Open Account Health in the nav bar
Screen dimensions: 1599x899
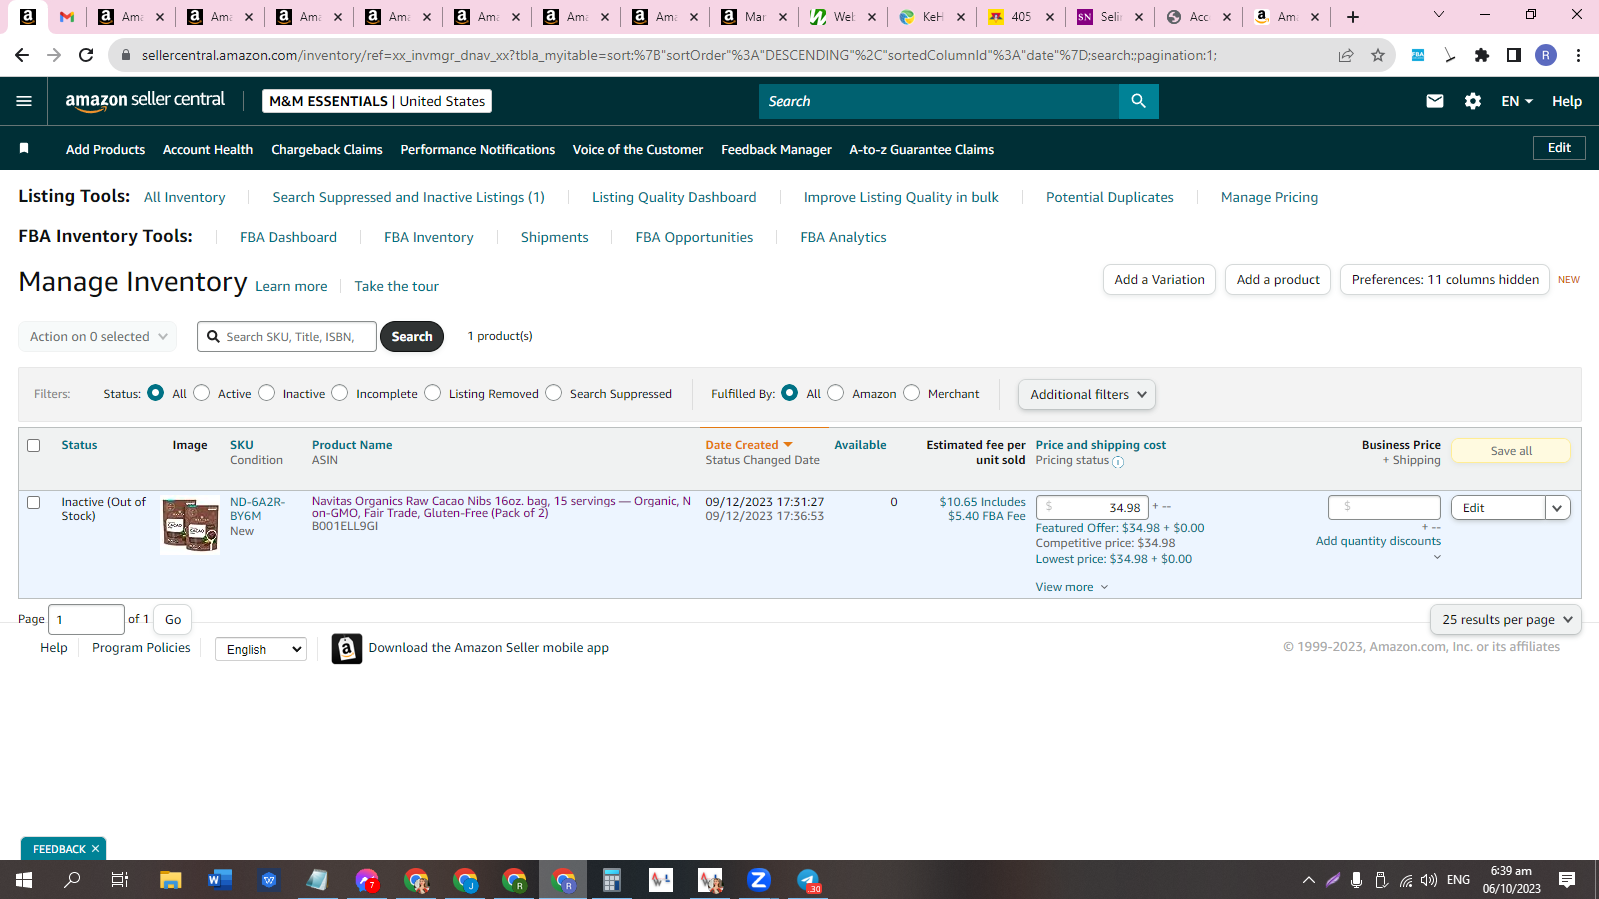[208, 149]
